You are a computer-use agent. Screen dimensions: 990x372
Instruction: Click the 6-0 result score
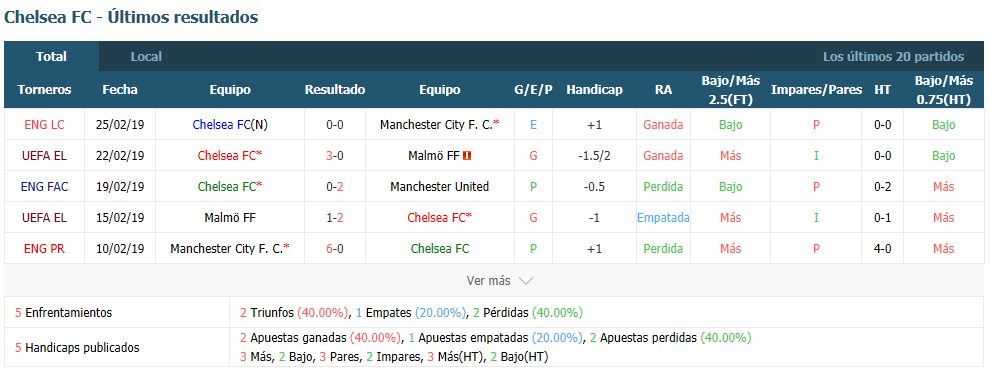(335, 248)
